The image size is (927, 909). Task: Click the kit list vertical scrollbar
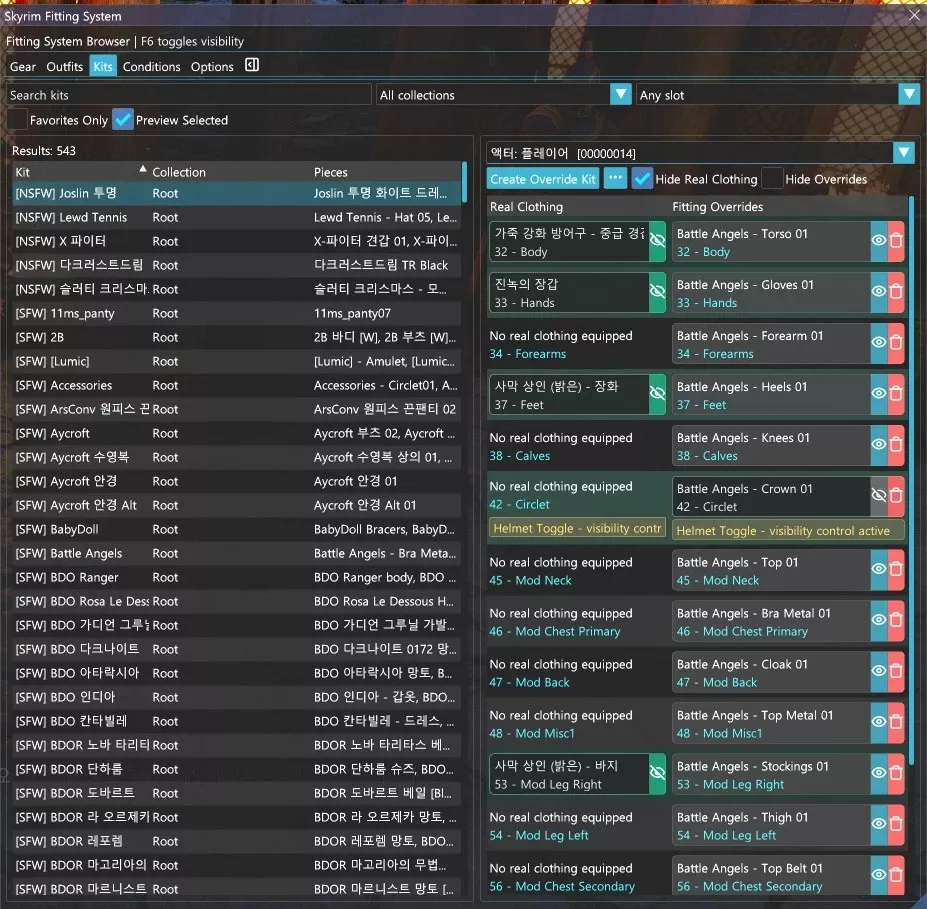464,183
